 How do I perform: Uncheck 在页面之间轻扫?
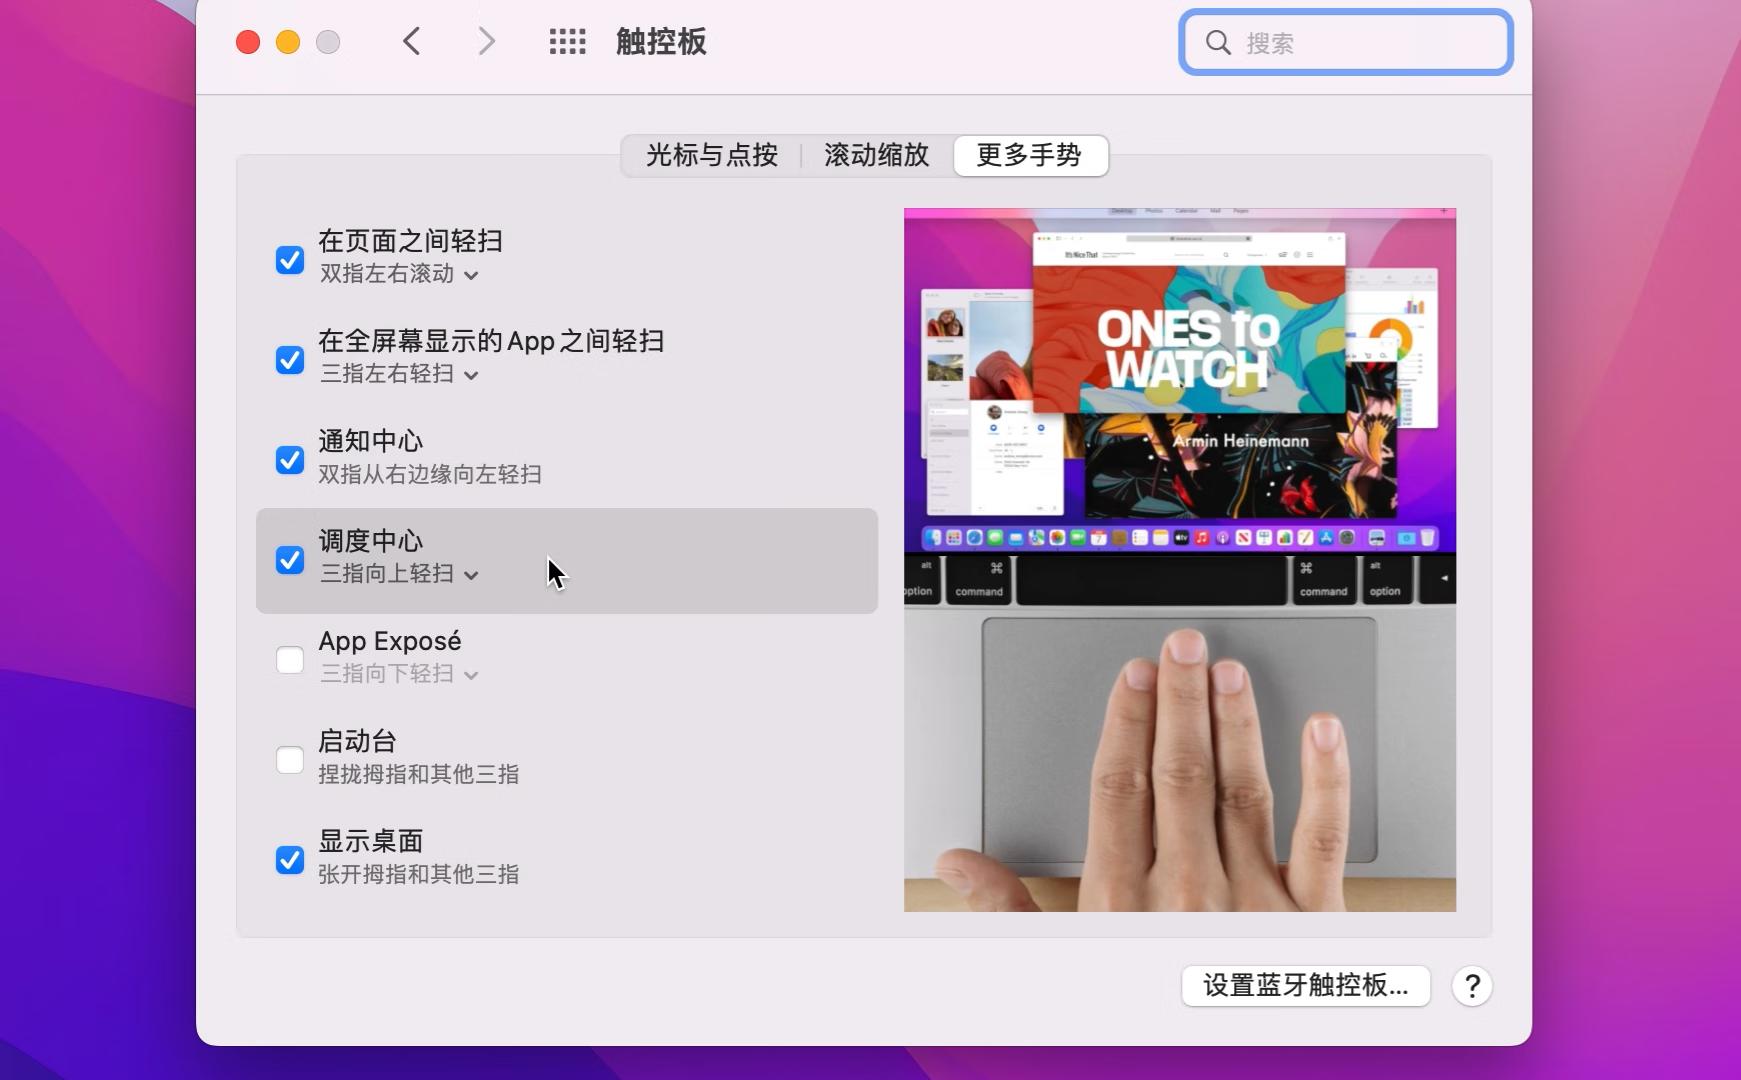(x=289, y=260)
